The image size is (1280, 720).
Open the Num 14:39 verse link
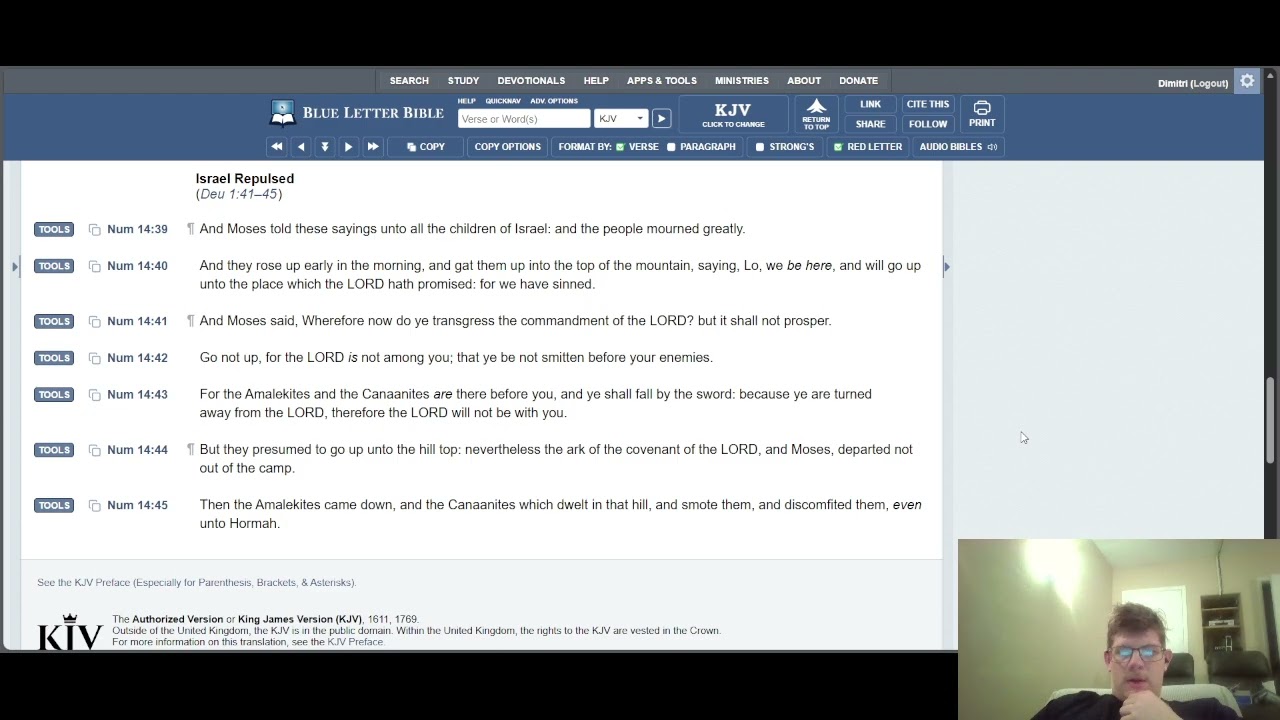(x=137, y=230)
